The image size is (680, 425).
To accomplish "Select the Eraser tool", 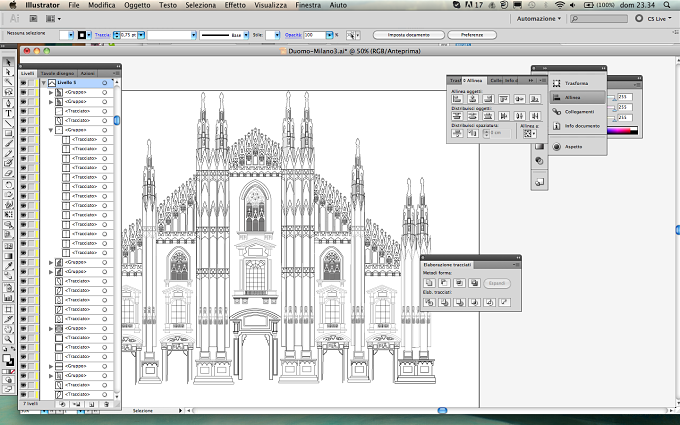I will click(8, 173).
